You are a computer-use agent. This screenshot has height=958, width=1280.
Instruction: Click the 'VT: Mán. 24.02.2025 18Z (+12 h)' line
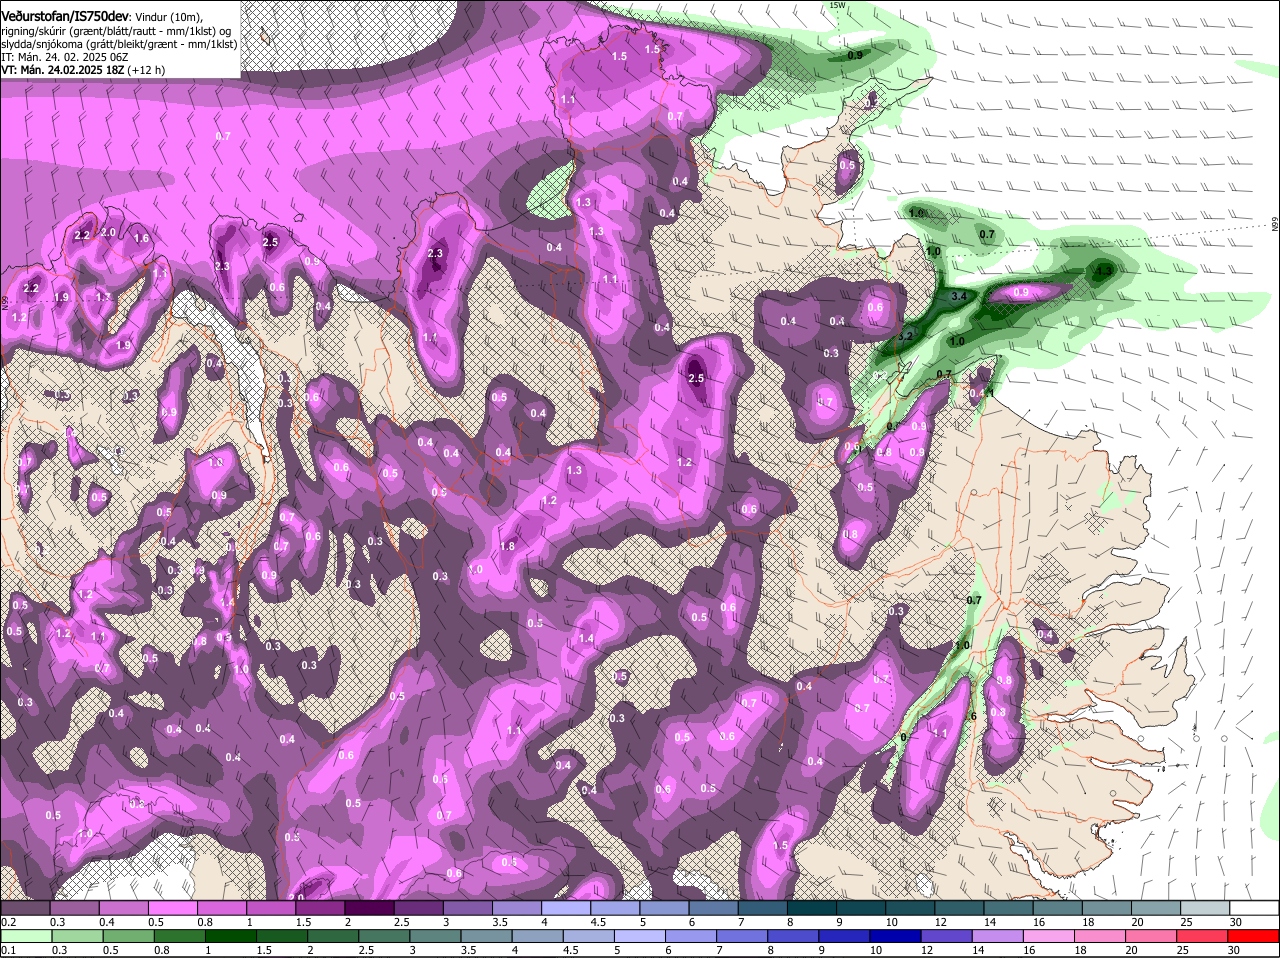coord(83,70)
